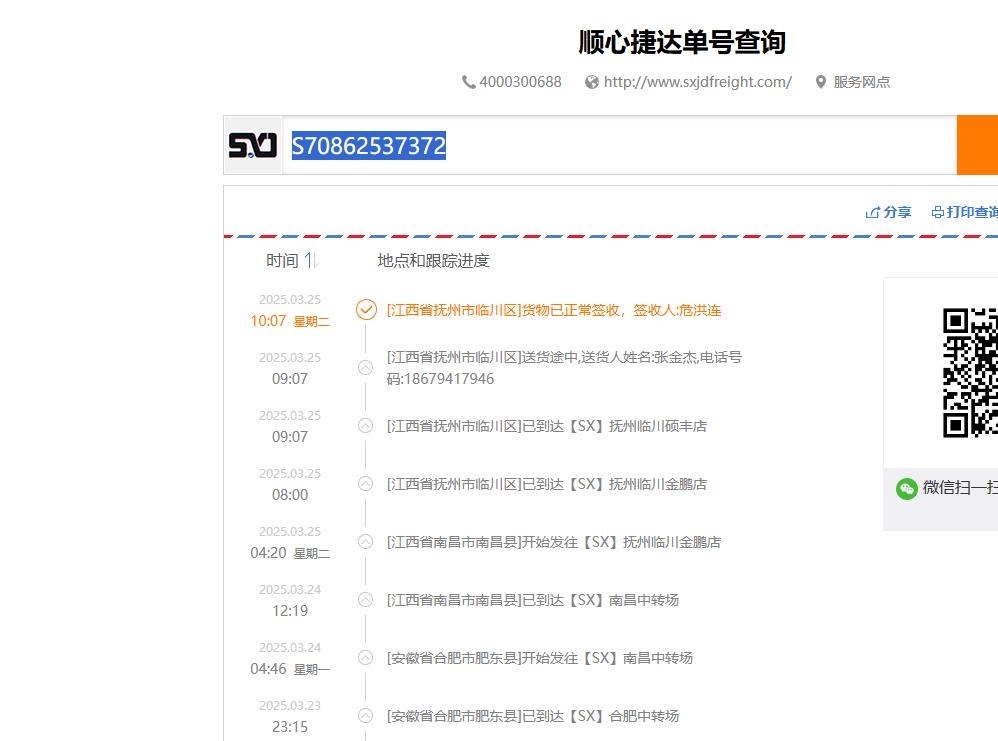Click the WeChat QR code image
The image size is (998, 741).
click(x=970, y=373)
